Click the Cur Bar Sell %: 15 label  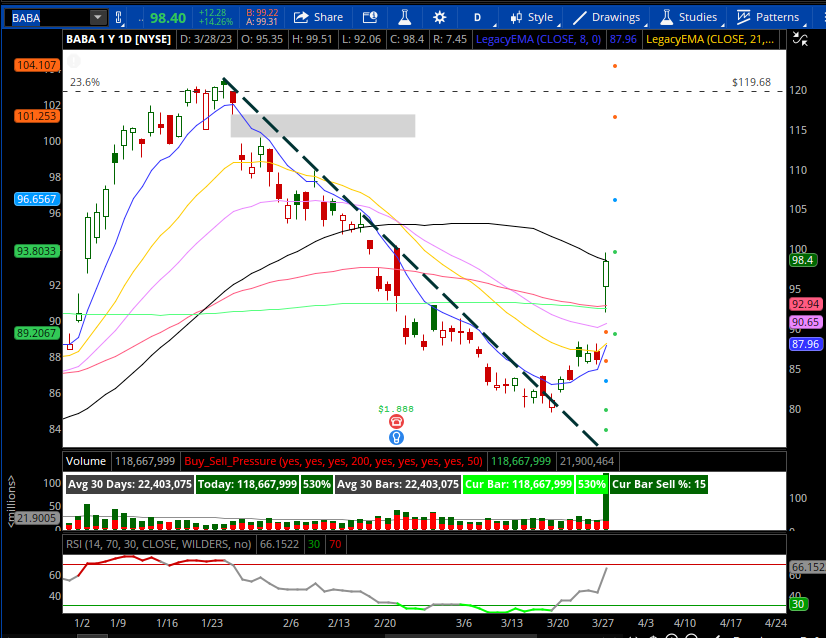(x=658, y=484)
